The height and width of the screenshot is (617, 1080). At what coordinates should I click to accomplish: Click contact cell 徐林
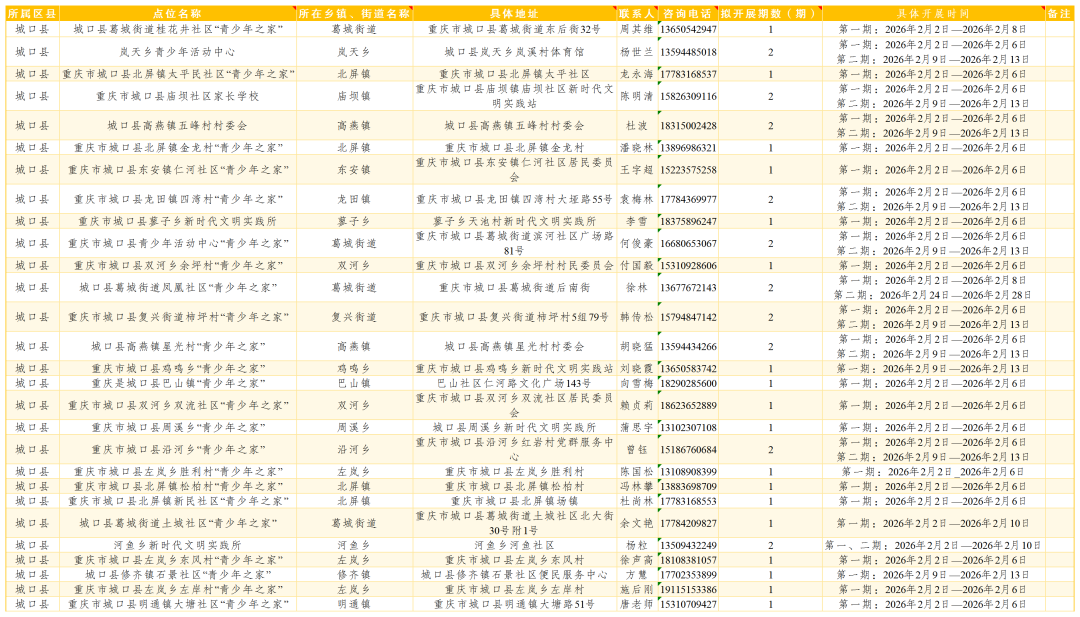pos(637,287)
